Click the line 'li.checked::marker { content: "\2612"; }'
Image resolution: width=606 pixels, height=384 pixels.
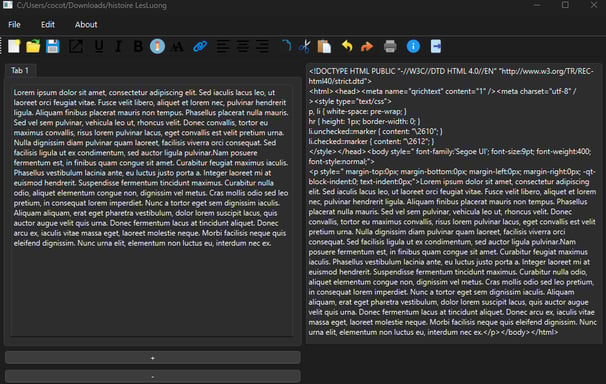[371, 141]
